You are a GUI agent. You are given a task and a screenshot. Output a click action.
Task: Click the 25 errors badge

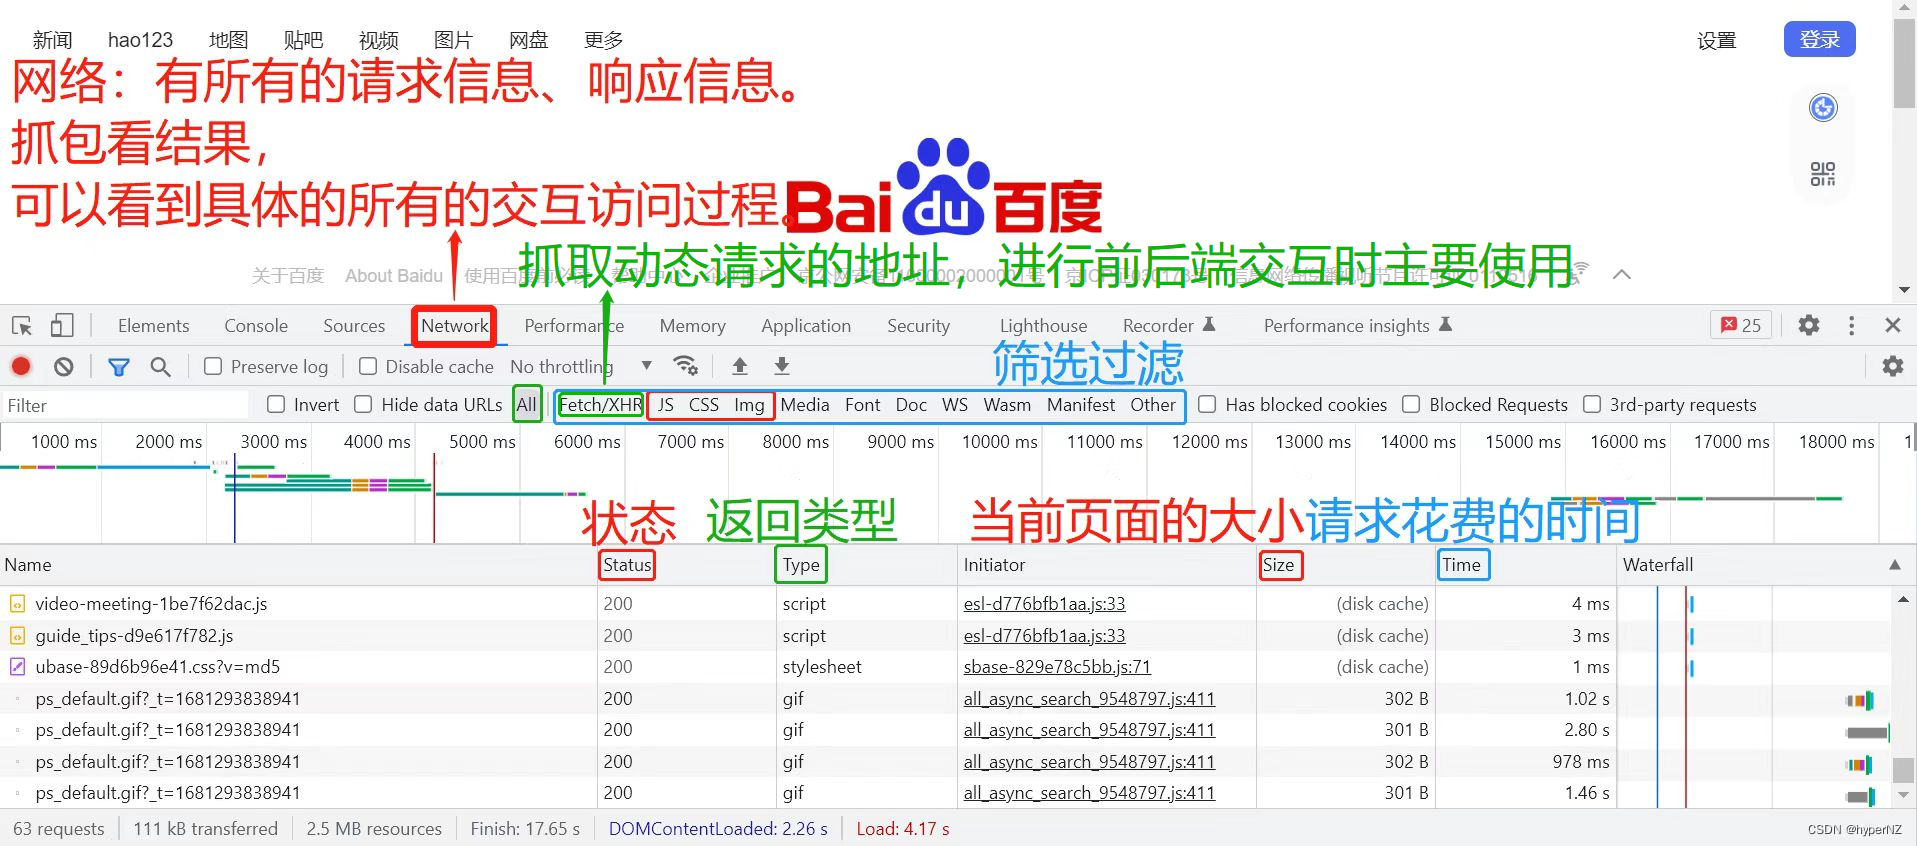(1741, 325)
